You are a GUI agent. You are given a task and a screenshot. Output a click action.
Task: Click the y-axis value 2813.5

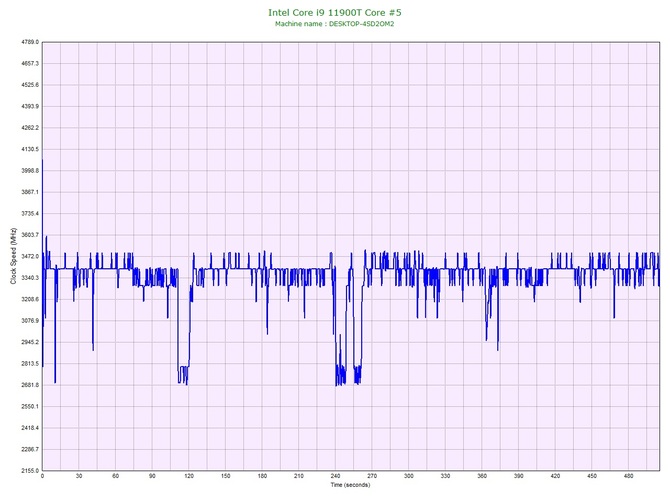click(30, 364)
